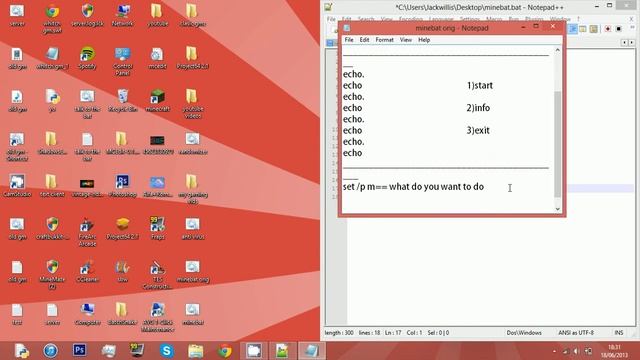Open the Format menu in Notepad
Viewport: 640px width, 360px height.
coord(384,40)
